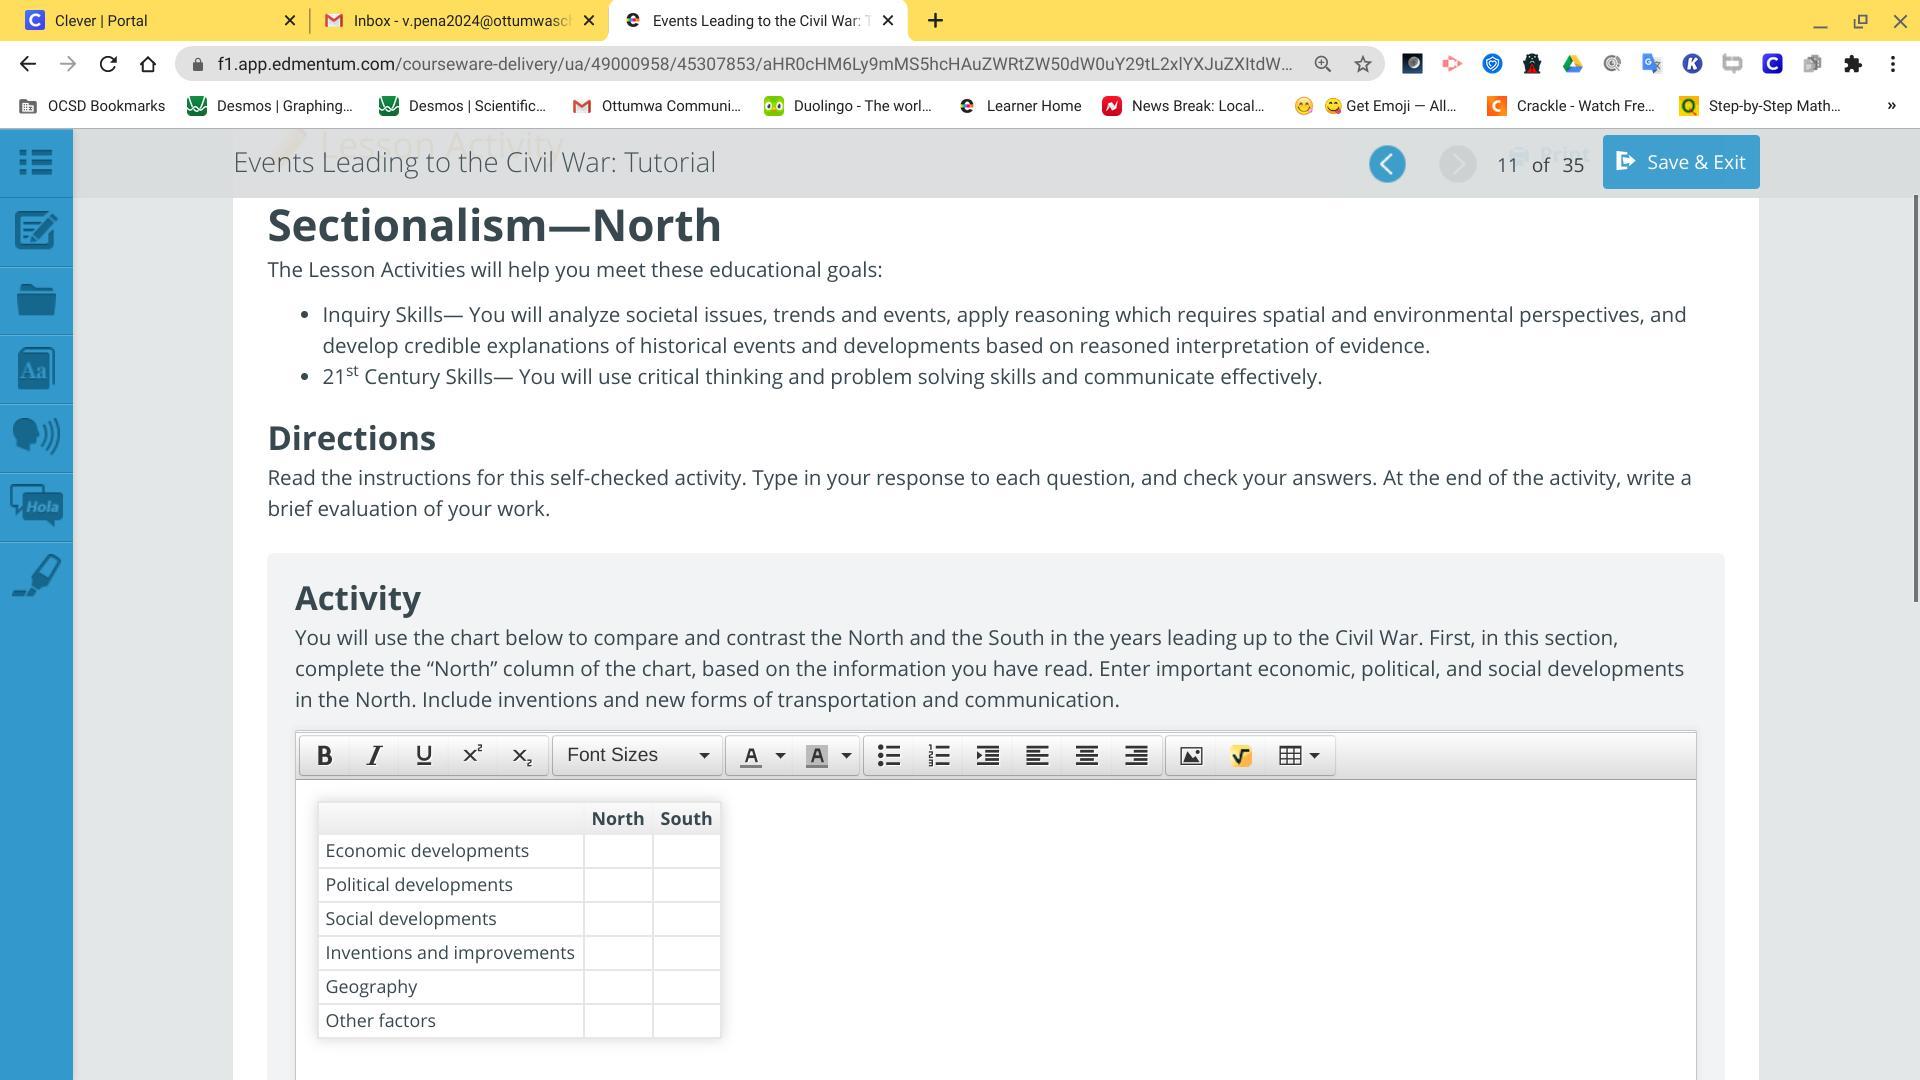Align text to the right
The width and height of the screenshot is (1920, 1080).
(x=1136, y=756)
